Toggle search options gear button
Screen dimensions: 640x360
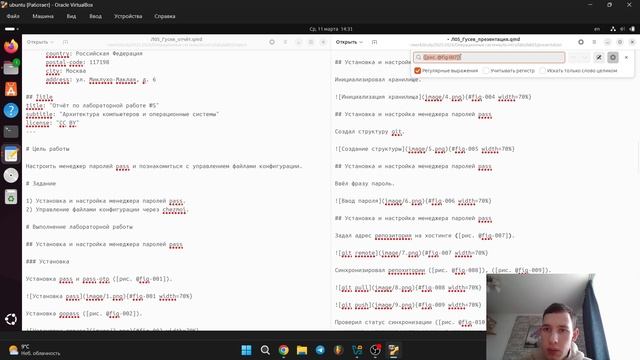point(613,58)
